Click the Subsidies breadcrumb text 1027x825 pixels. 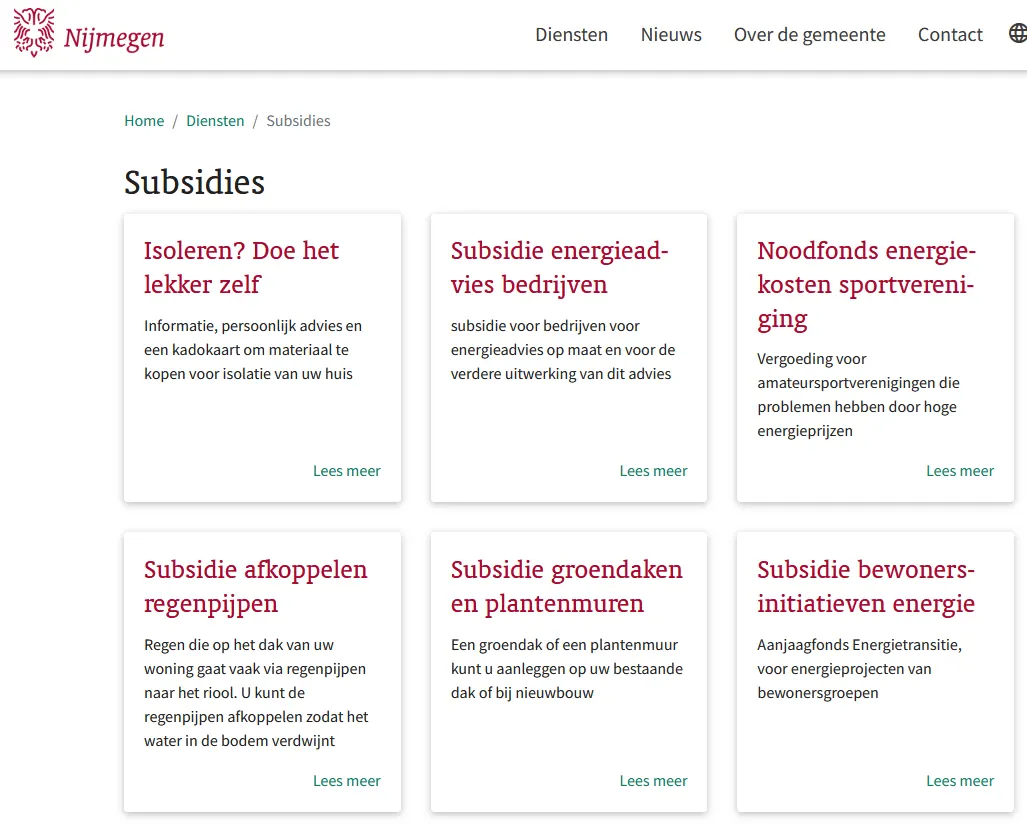298,121
